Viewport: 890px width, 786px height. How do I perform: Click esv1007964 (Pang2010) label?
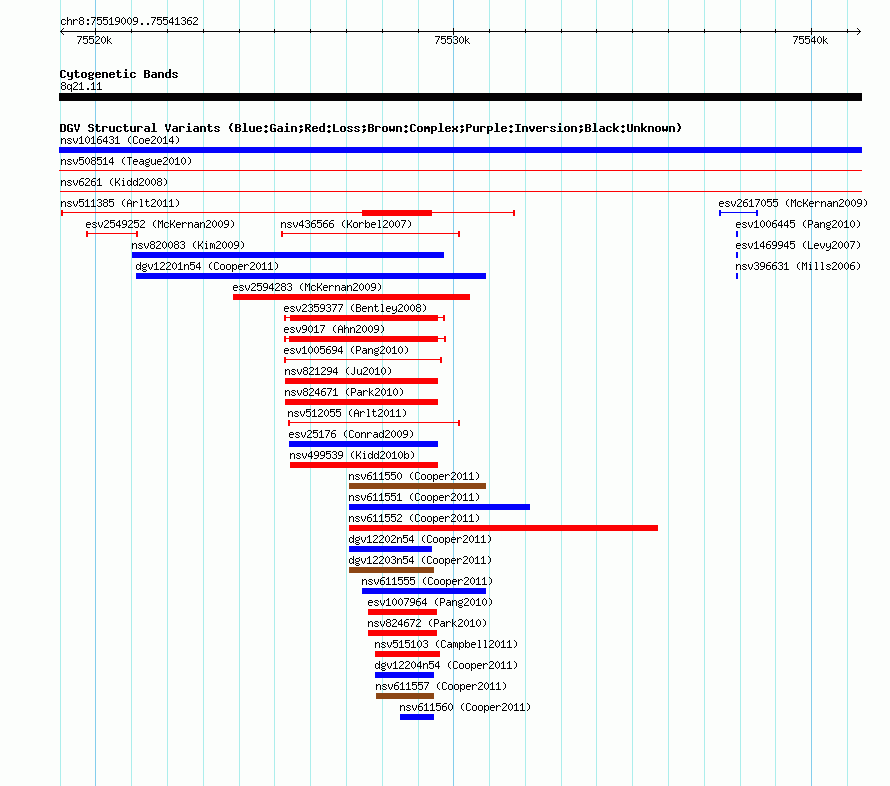[x=430, y=602]
